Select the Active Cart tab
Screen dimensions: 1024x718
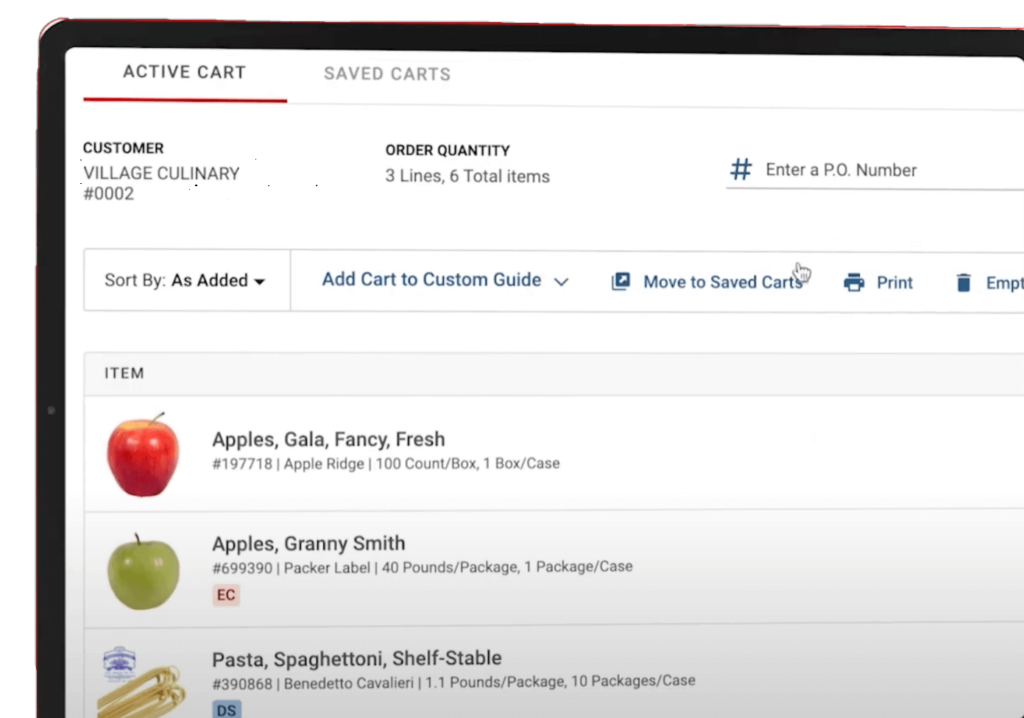click(x=184, y=72)
